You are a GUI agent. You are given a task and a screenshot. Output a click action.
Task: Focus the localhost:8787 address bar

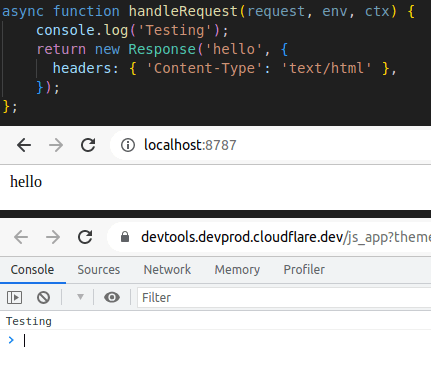(x=270, y=145)
